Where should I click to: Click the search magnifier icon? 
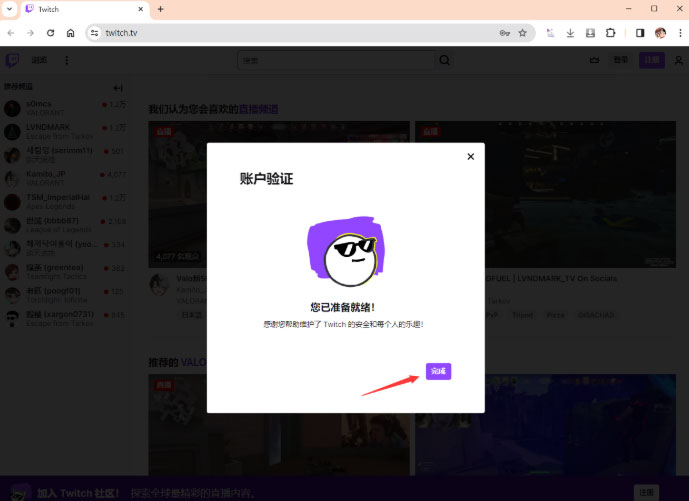445,60
